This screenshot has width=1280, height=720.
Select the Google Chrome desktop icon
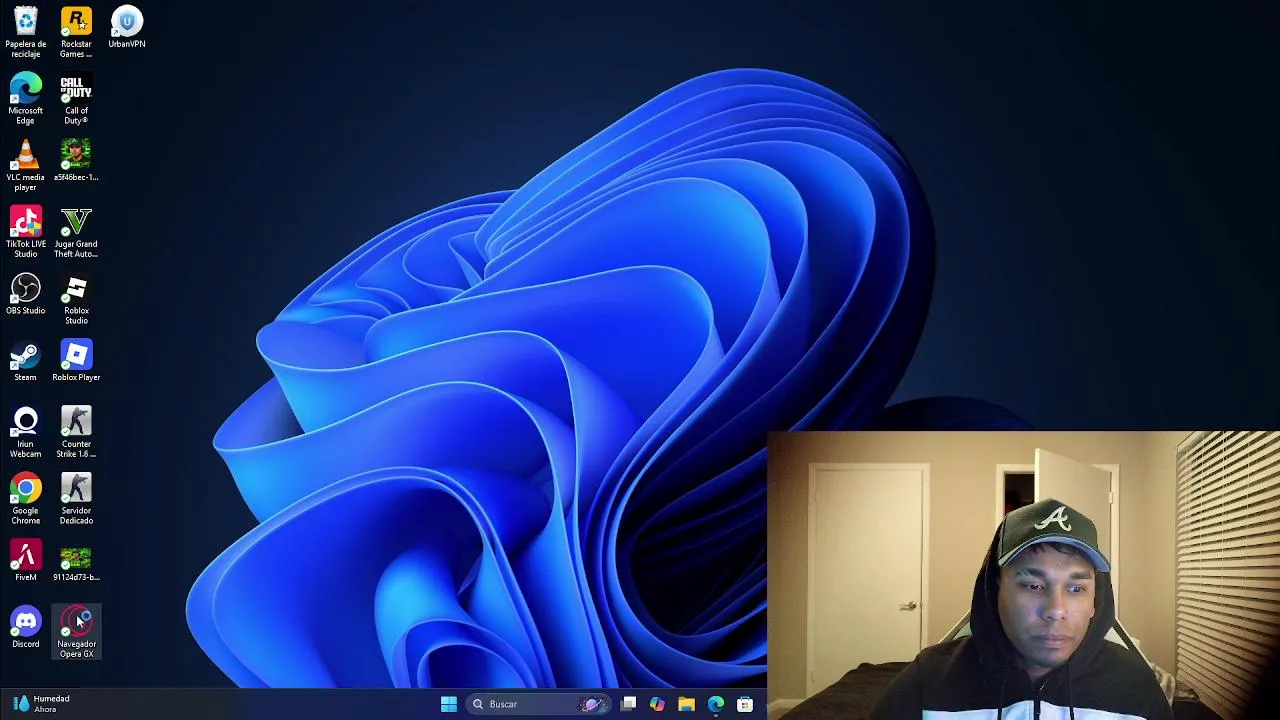(x=25, y=499)
